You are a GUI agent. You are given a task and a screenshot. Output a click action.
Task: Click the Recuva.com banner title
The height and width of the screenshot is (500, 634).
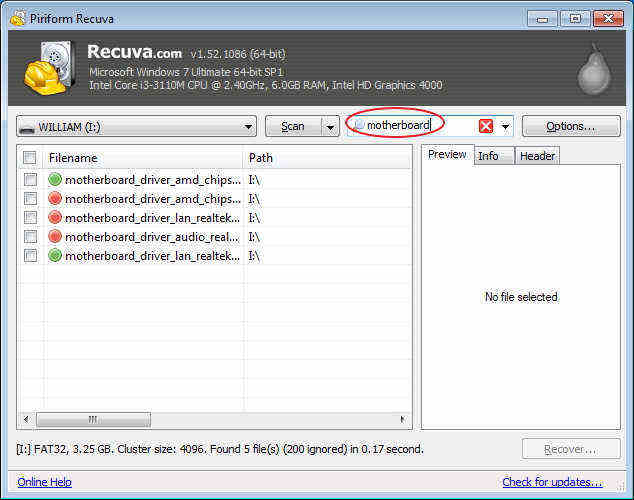tap(135, 52)
